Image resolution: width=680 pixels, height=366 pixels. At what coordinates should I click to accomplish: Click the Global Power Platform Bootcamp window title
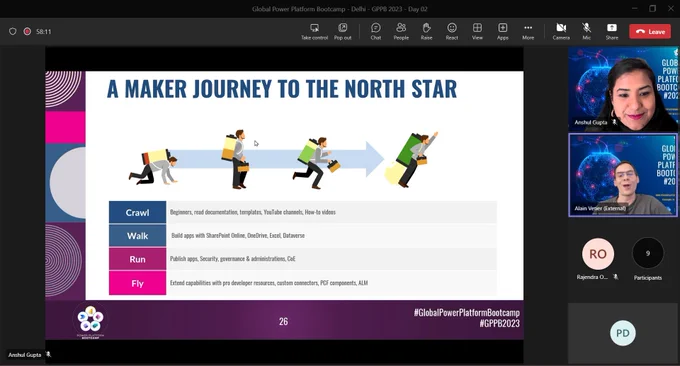tap(340, 9)
